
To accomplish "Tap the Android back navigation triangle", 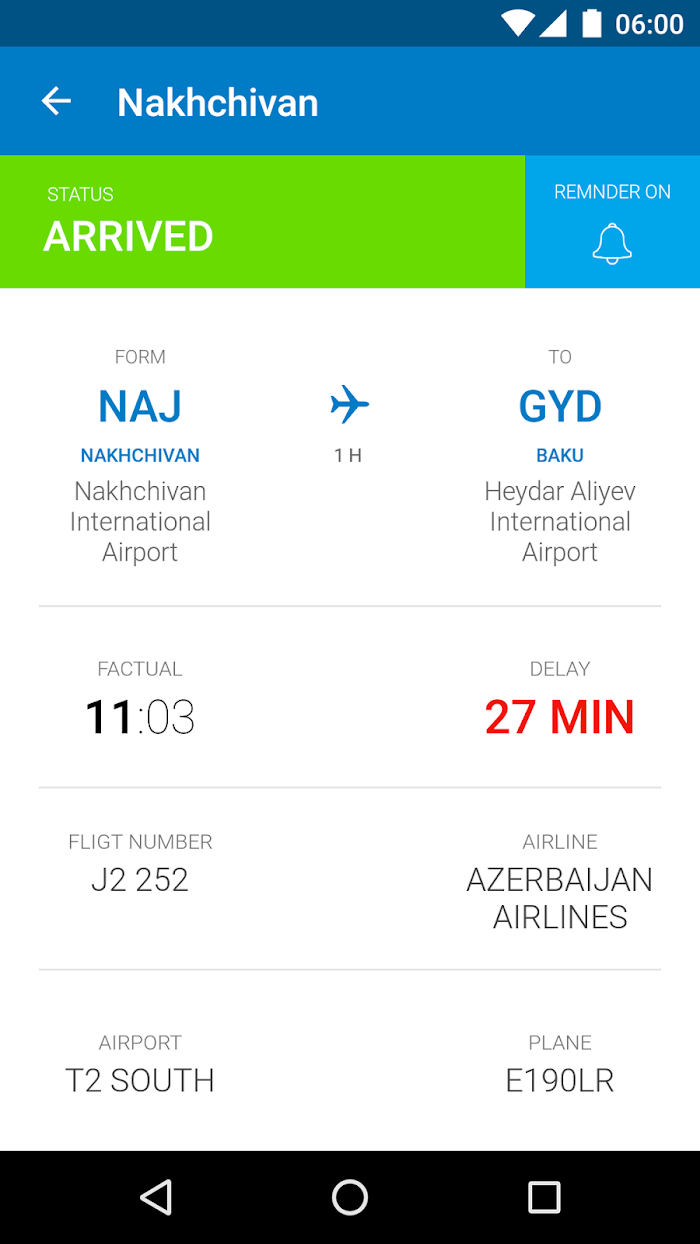I will tap(156, 1197).
